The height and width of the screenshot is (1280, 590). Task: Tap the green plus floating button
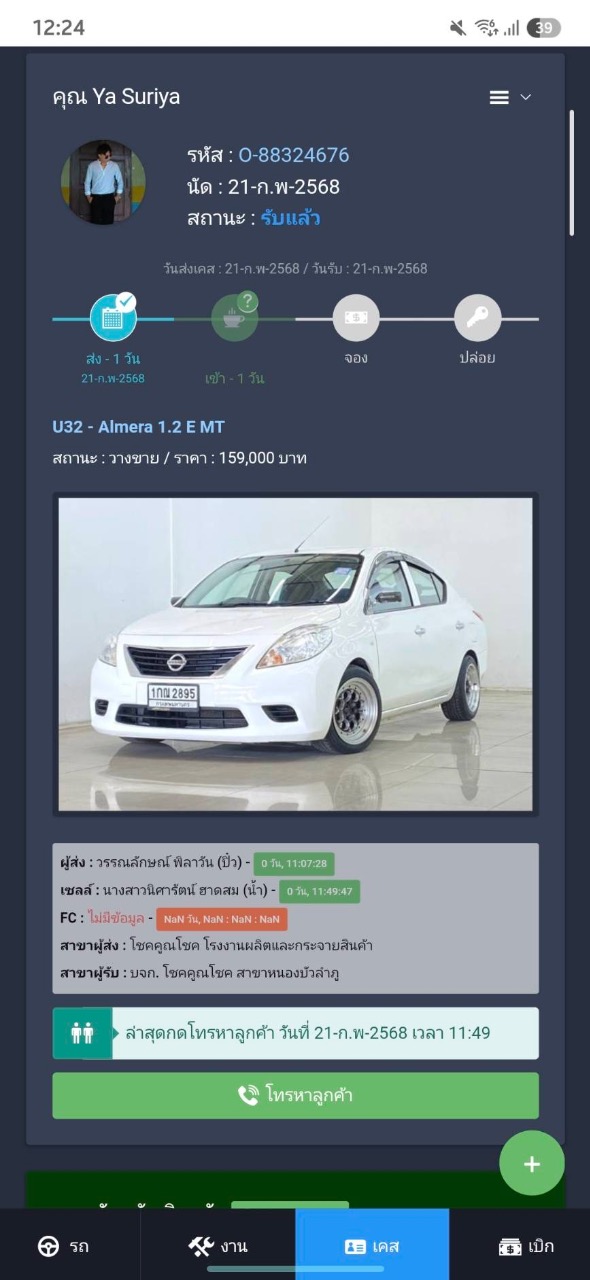point(532,1163)
